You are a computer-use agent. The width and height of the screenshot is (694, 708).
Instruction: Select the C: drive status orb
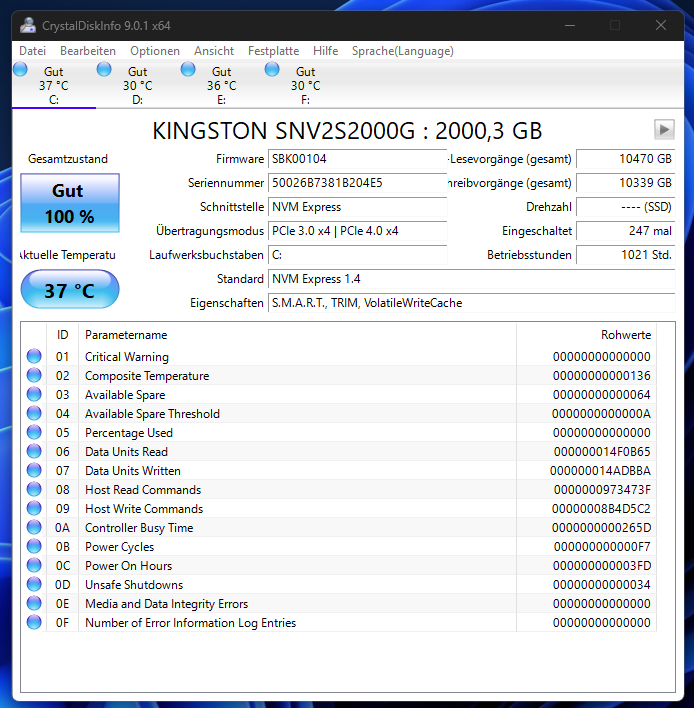tap(20, 70)
